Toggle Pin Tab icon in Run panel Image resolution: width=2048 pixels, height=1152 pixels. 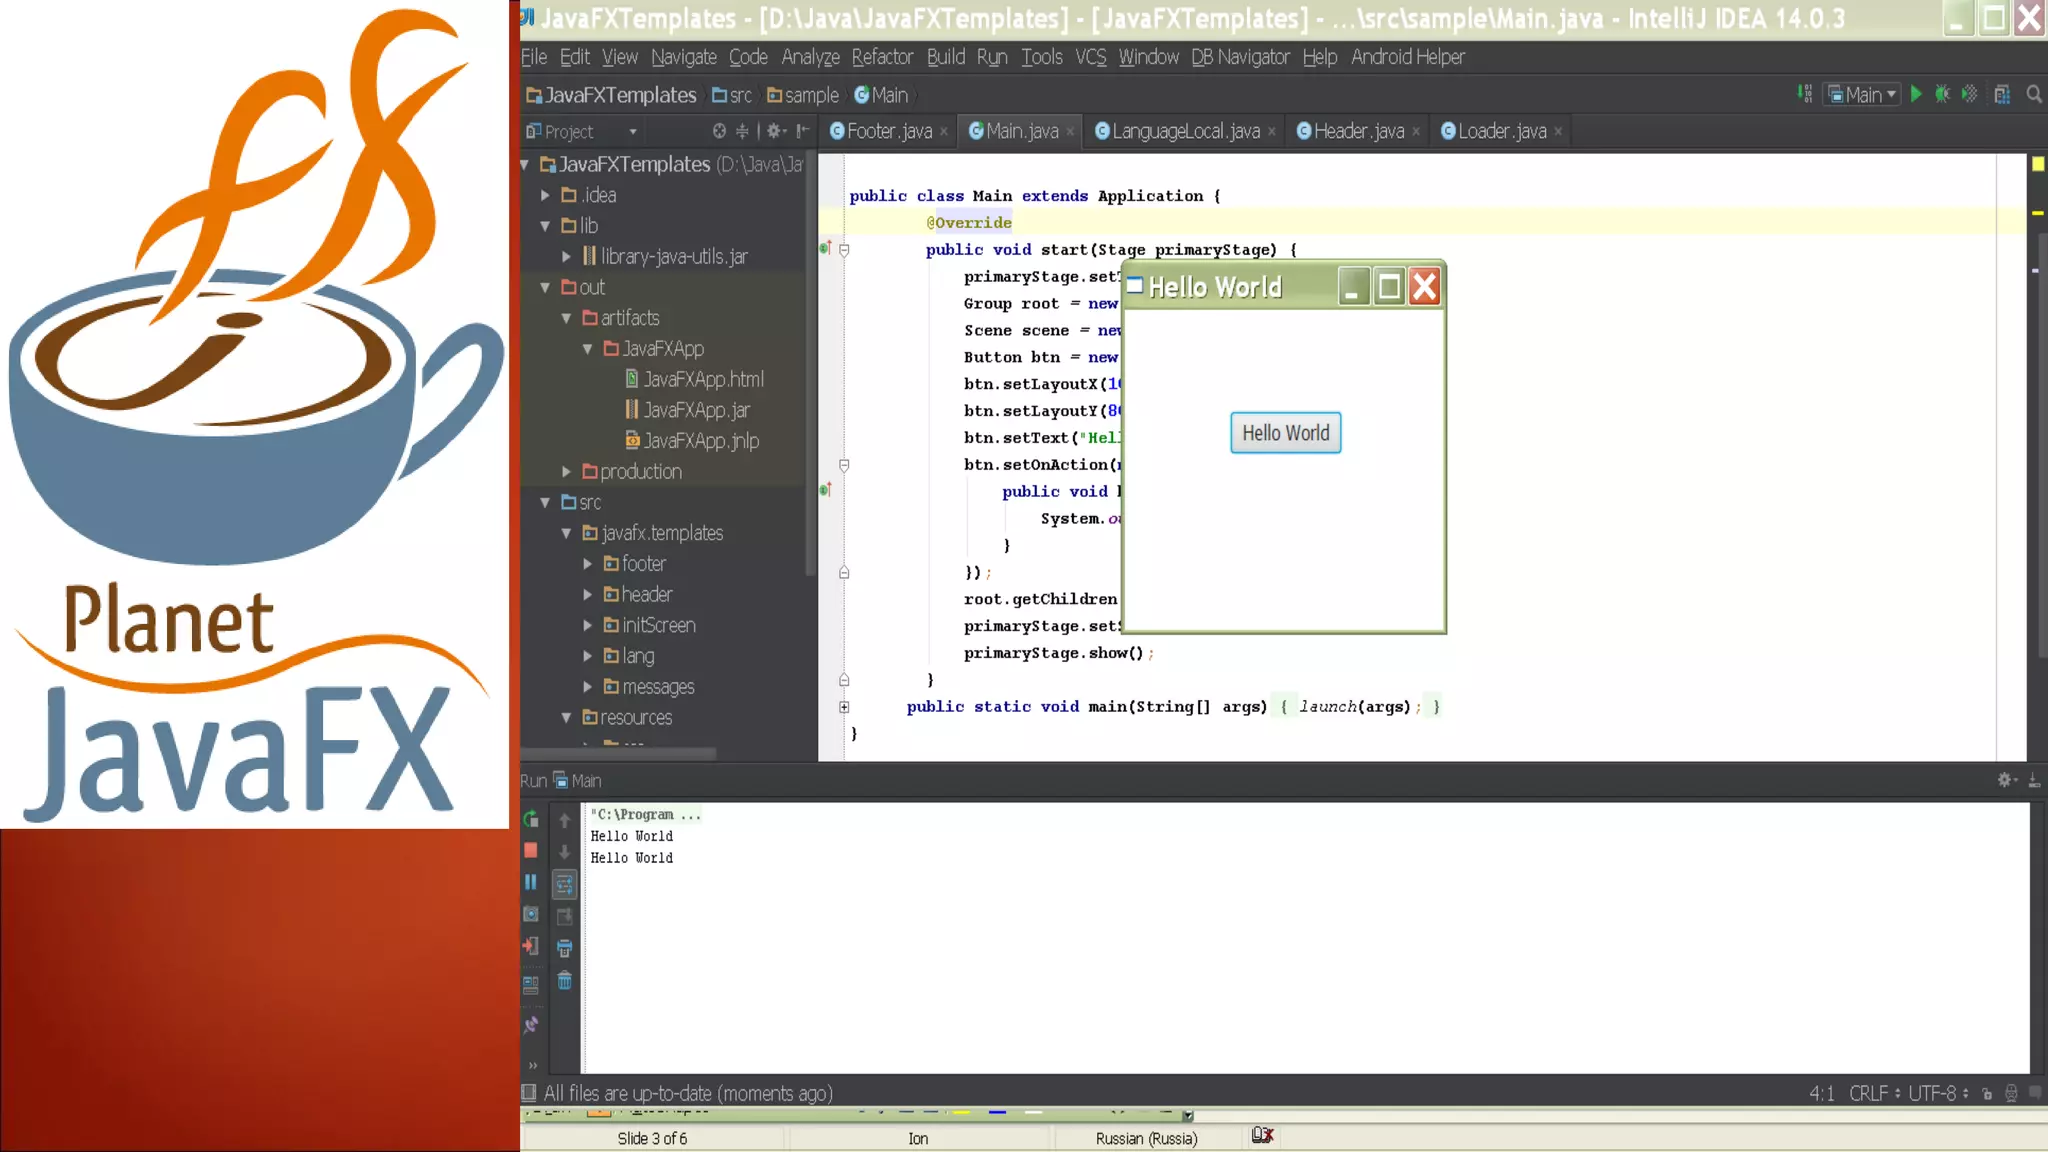[x=531, y=1024]
